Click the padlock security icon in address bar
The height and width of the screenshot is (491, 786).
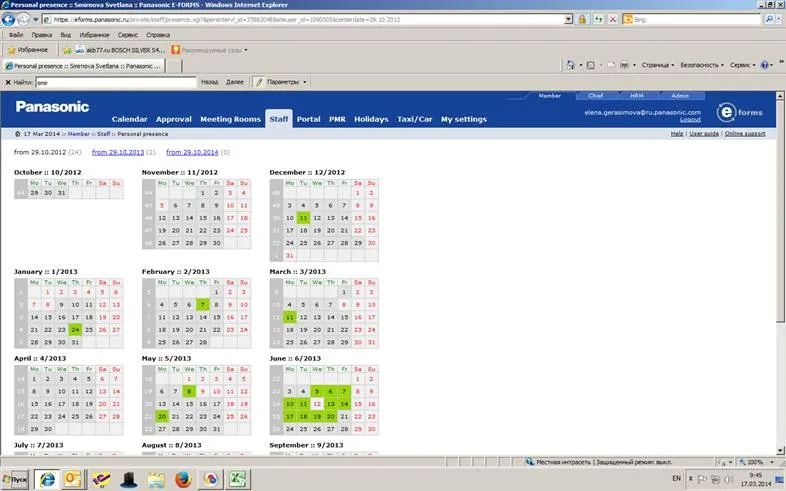pyautogui.click(x=582, y=20)
